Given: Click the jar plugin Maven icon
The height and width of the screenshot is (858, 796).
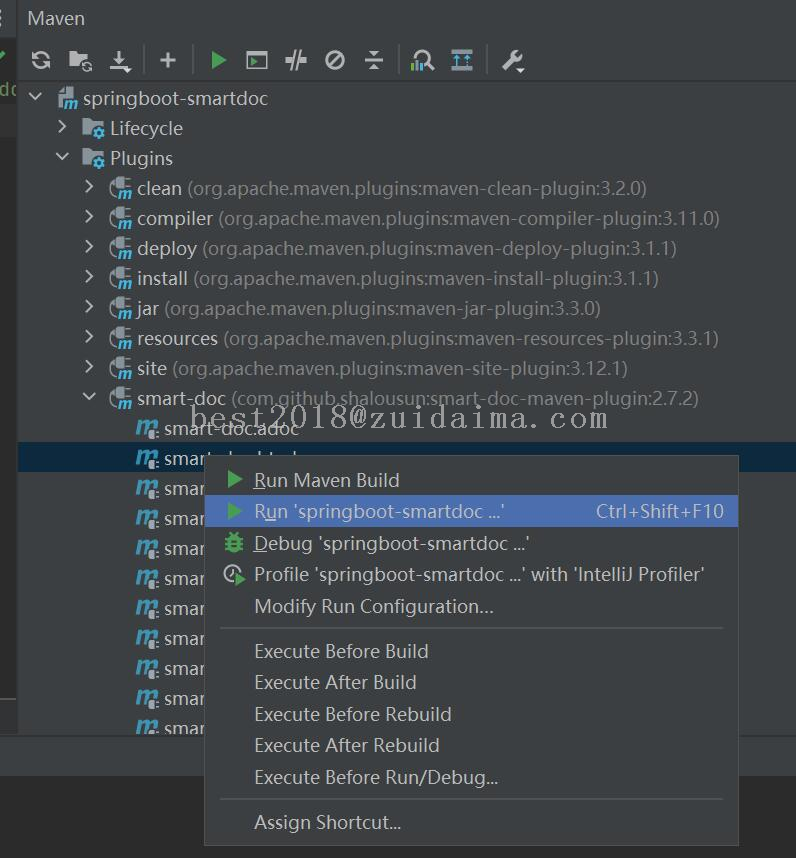Looking at the screenshot, I should point(120,309).
